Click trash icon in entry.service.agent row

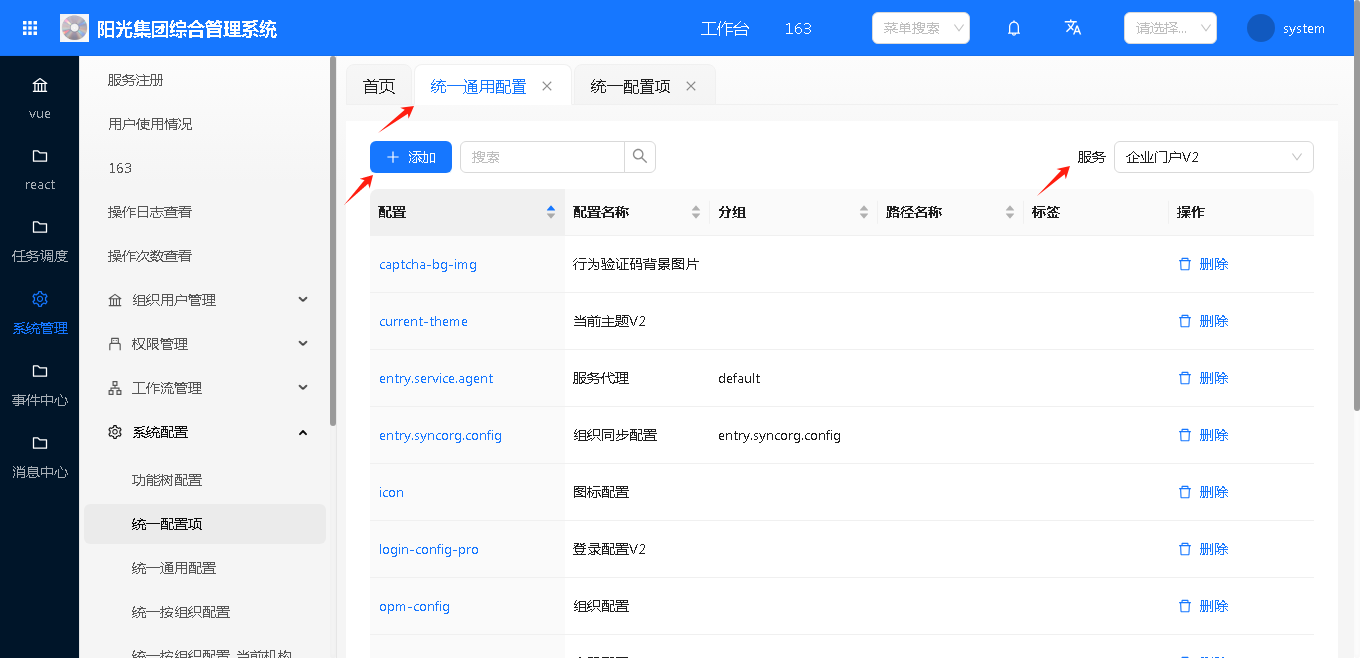tap(1185, 378)
